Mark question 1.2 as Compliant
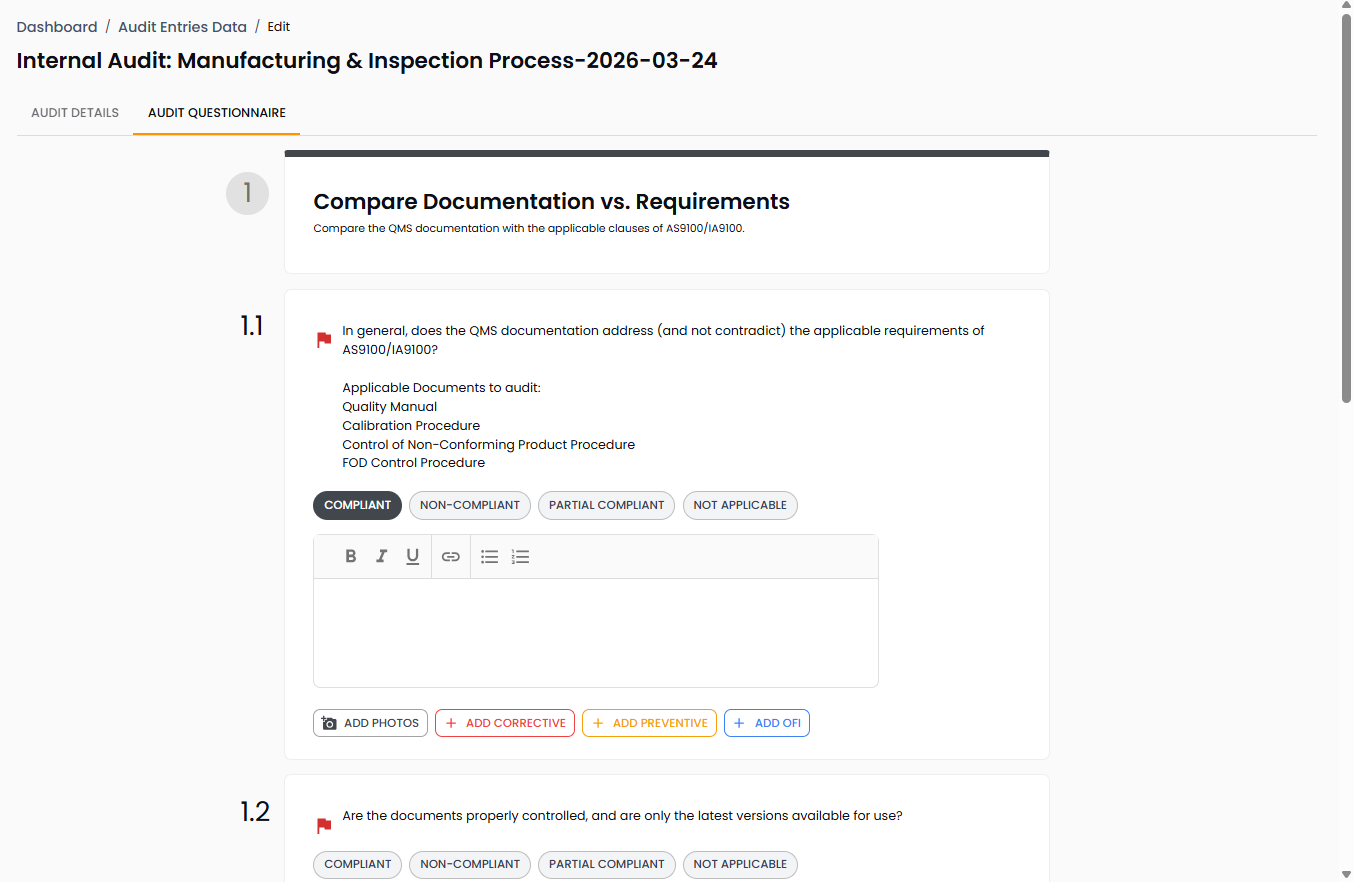This screenshot has width=1354, height=882. (x=357, y=864)
